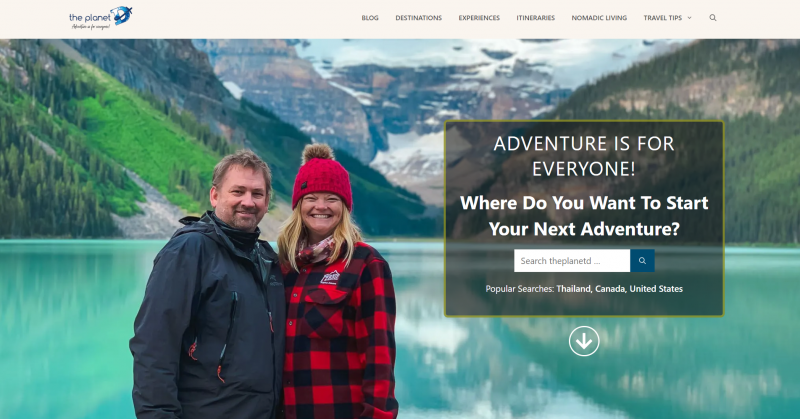Click the circled down-arrow icon

coord(584,341)
